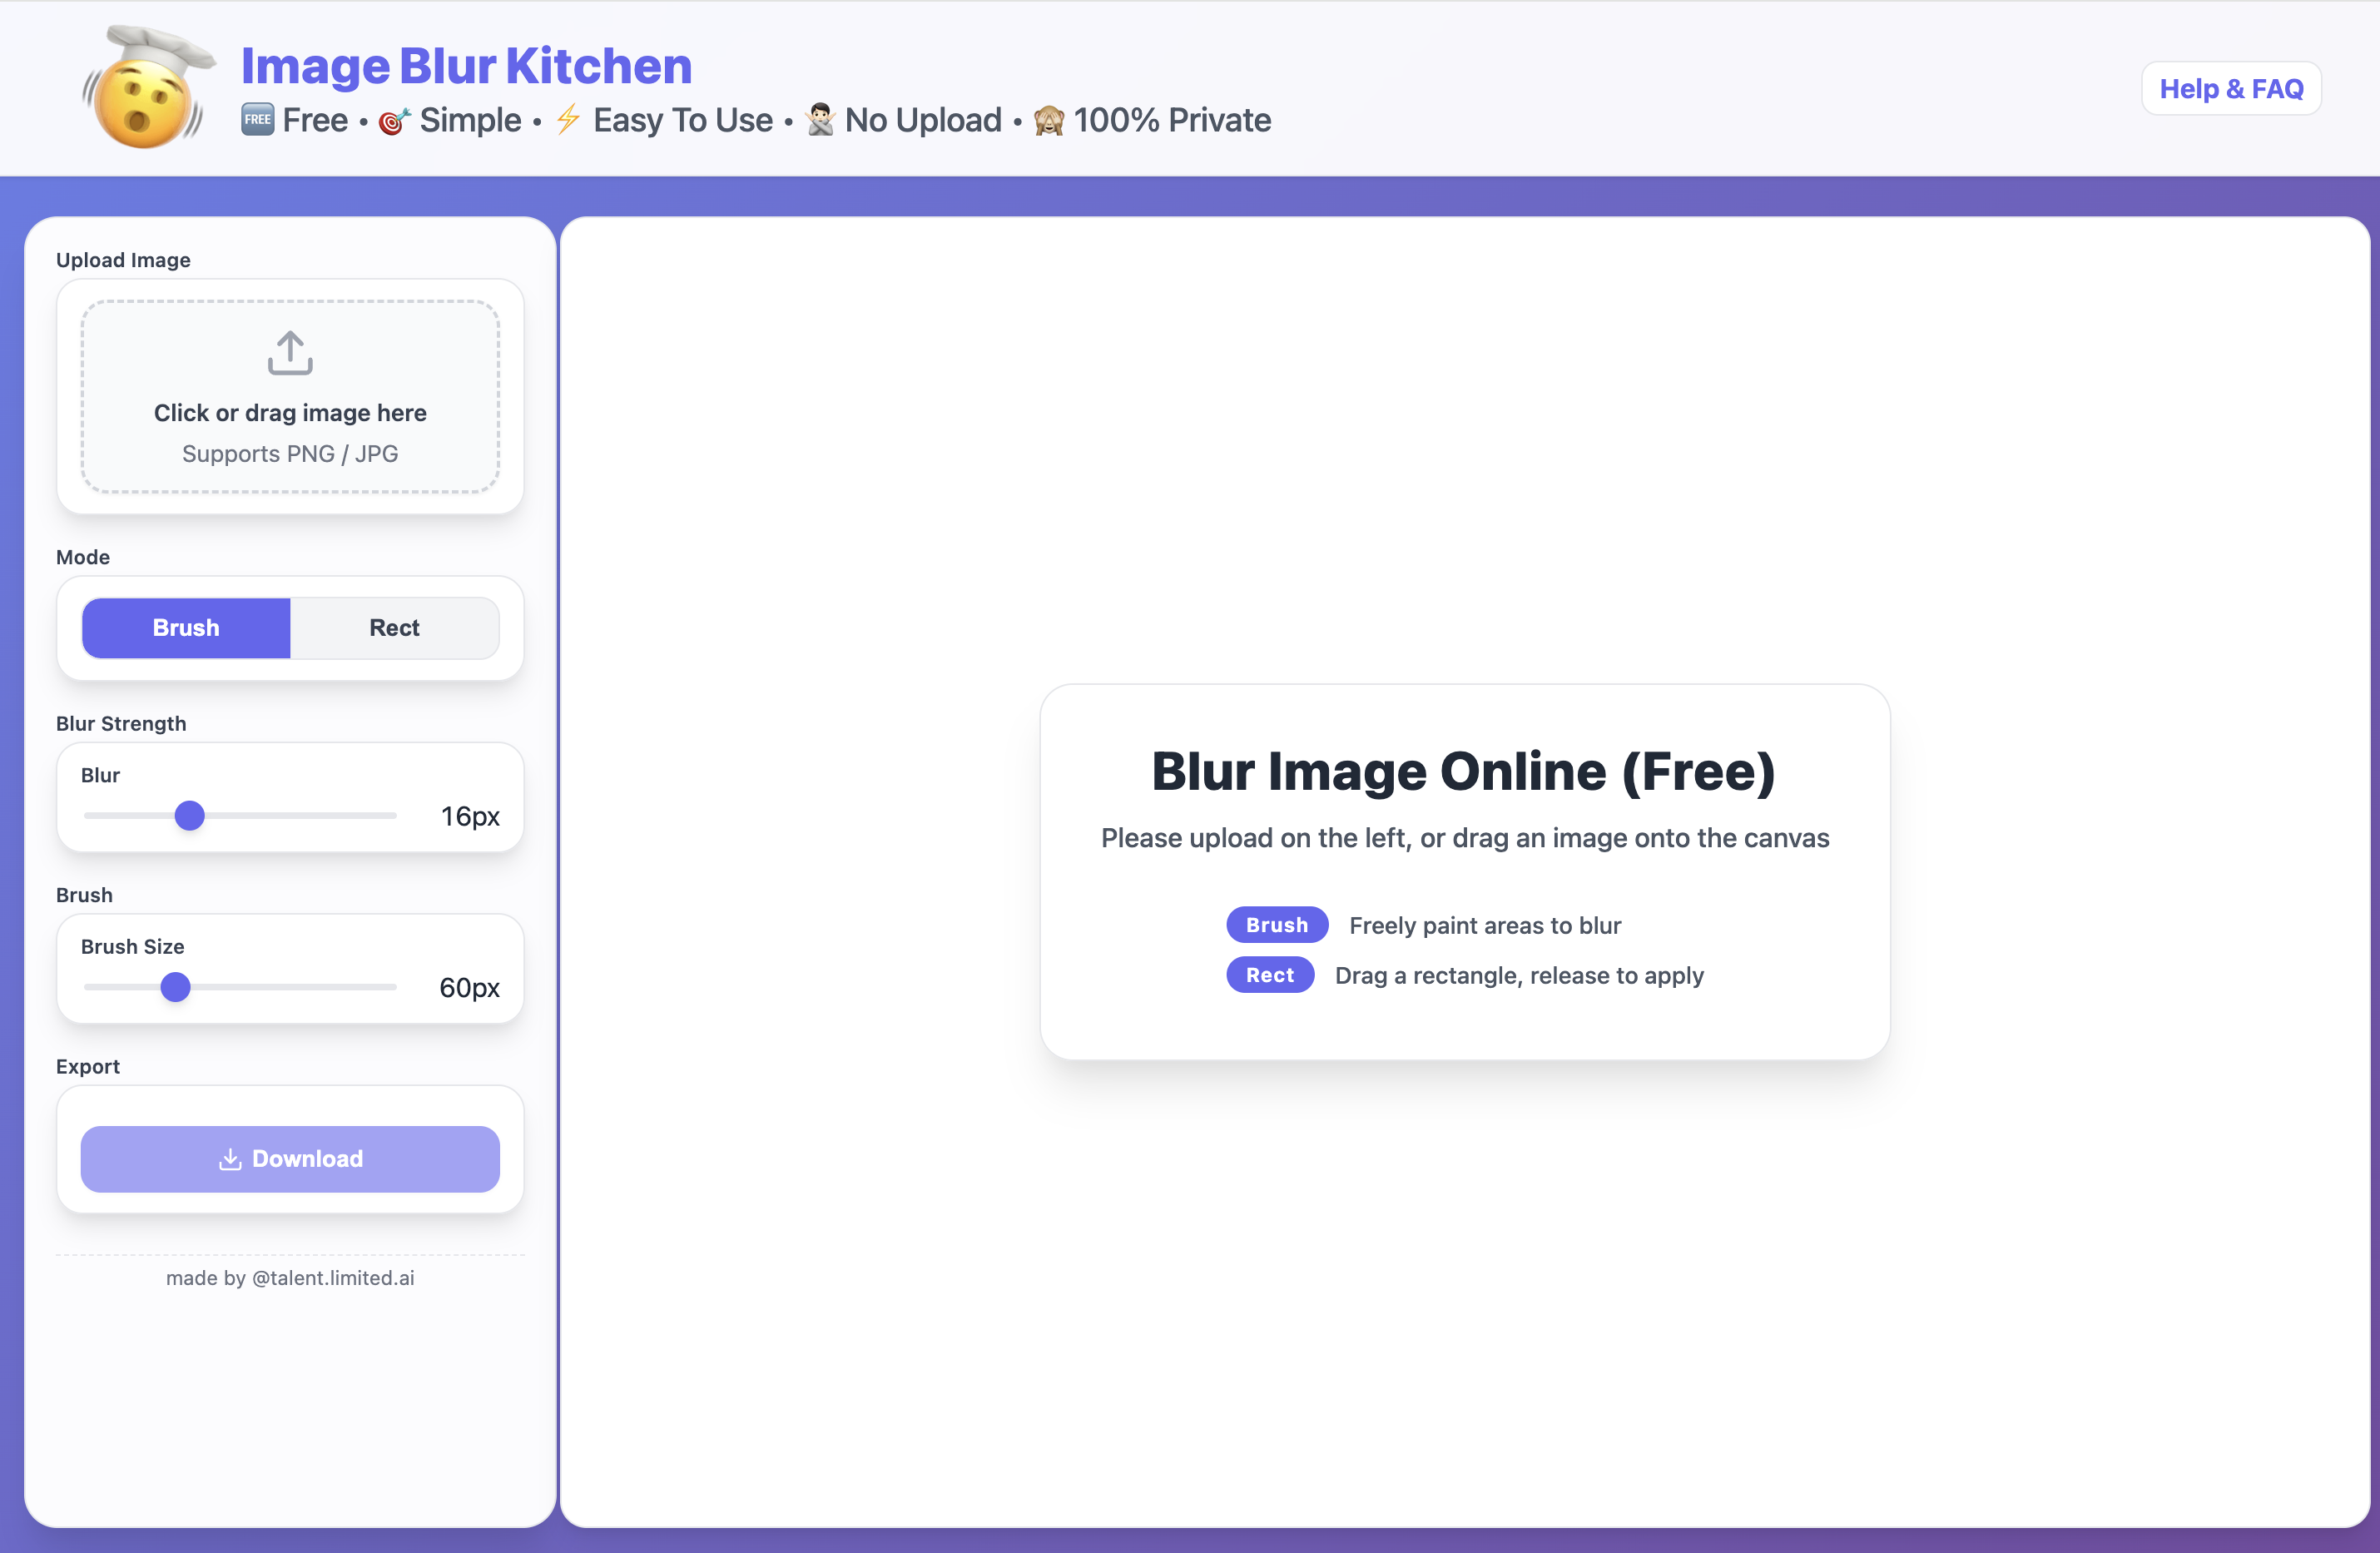Viewport: 2380px width, 1553px height.
Task: Click the Blur Image Online heading on canvas
Action: point(1464,771)
